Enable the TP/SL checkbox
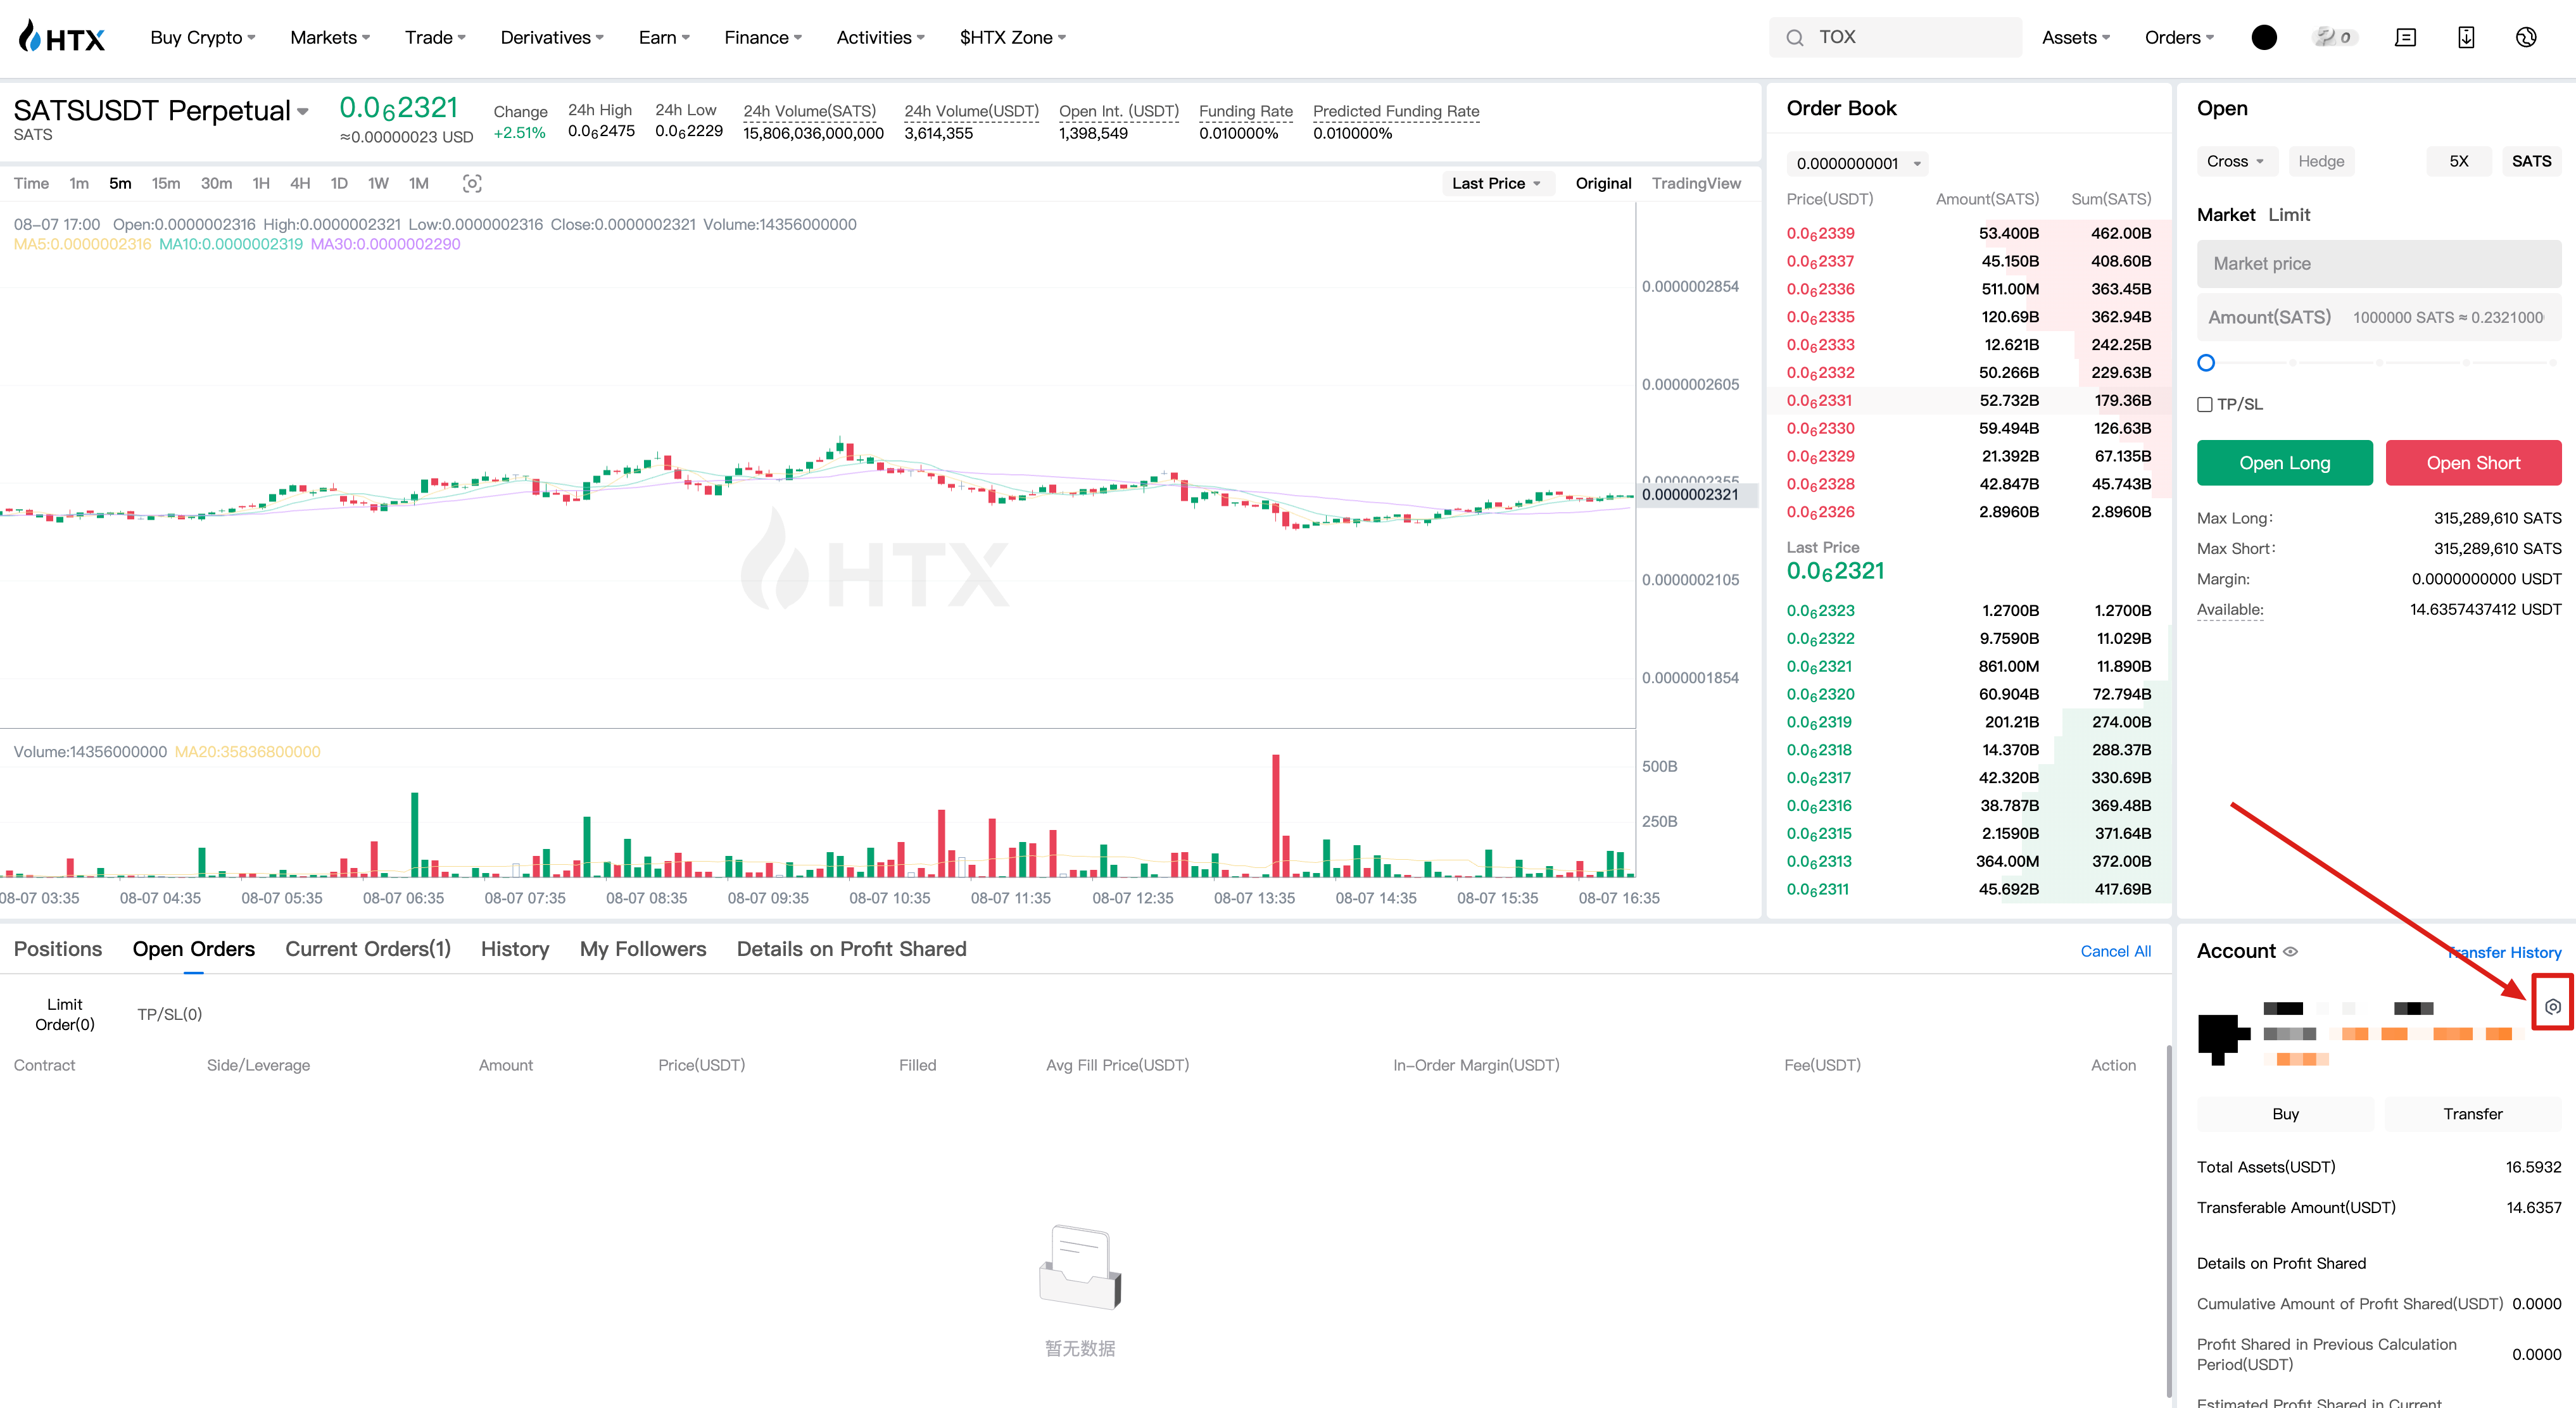 [2204, 405]
